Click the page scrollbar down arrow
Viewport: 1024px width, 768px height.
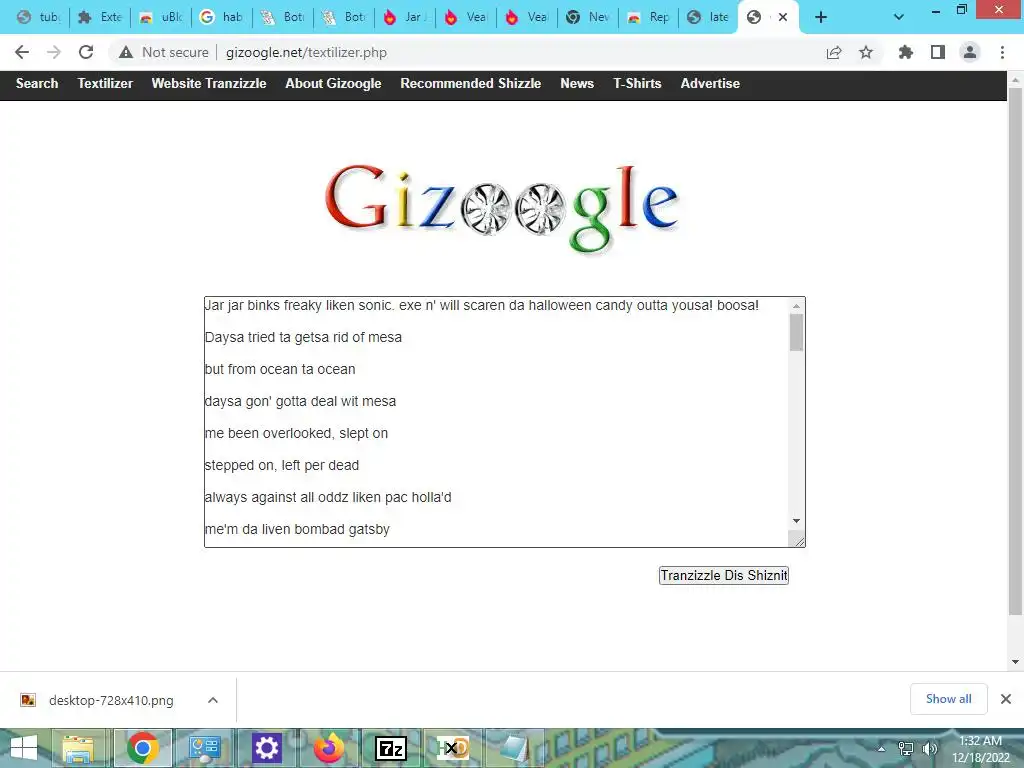(x=1015, y=662)
